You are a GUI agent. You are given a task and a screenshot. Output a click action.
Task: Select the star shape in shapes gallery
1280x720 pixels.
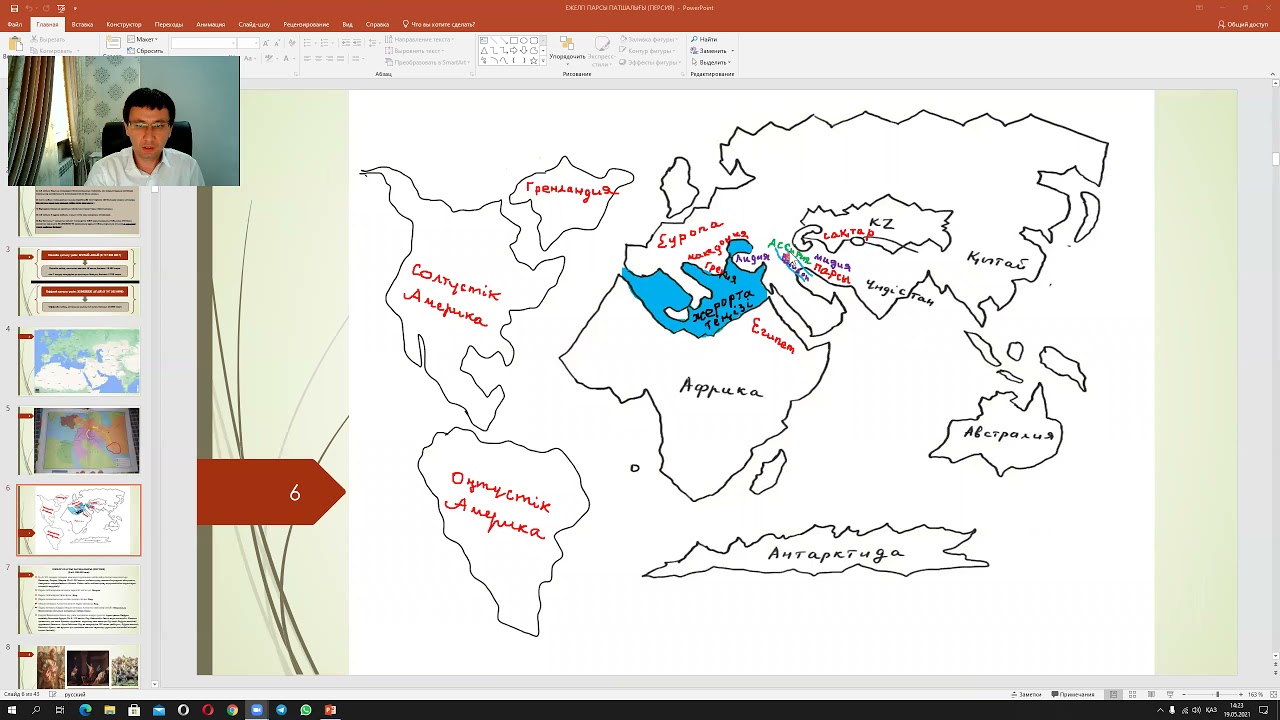(533, 61)
